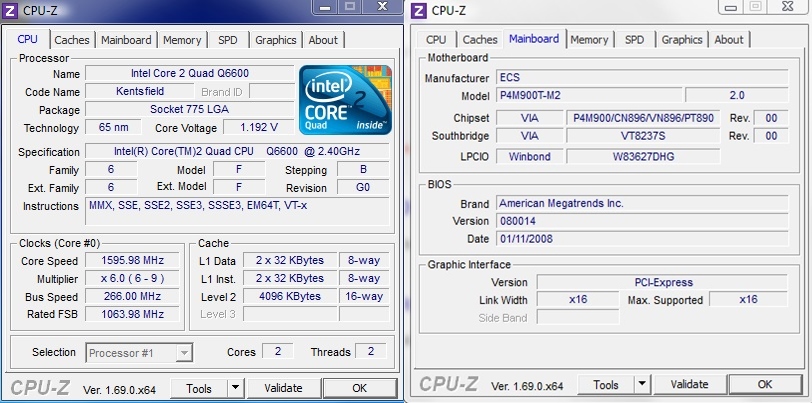812x403 pixels.
Task: Click the Max. Supported value x16
Action: (748, 299)
